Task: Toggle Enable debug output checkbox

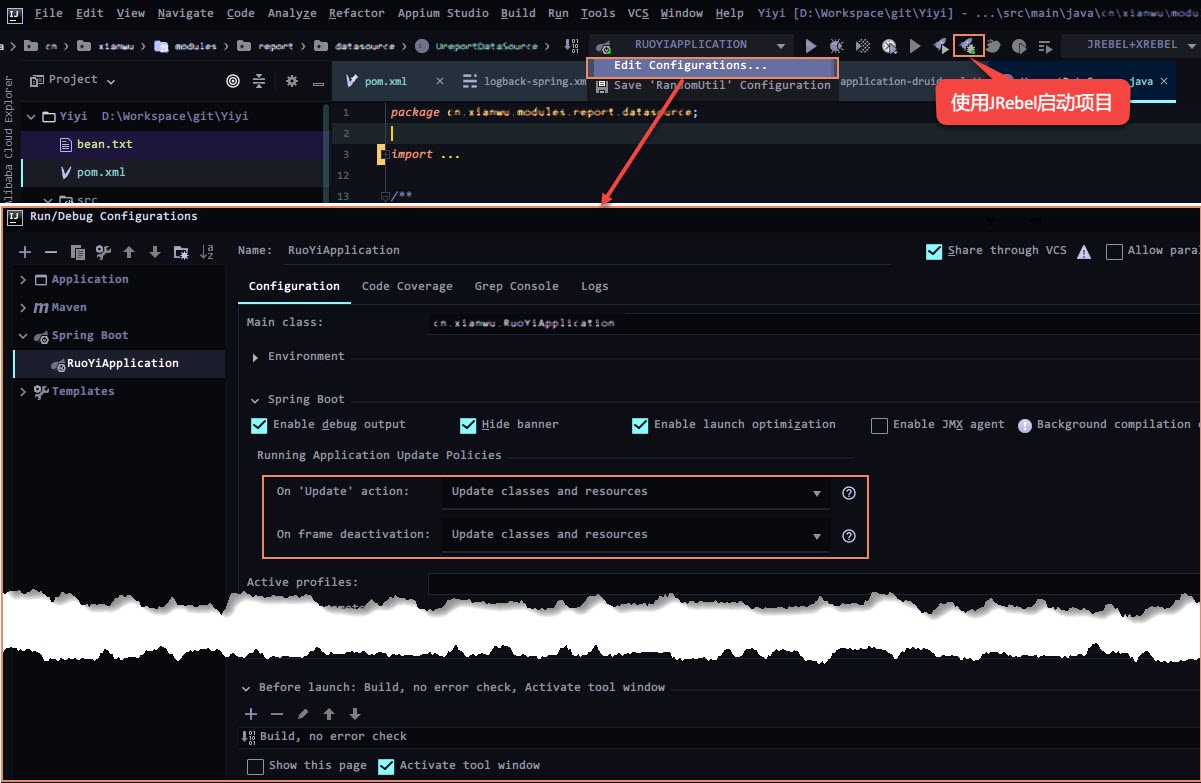Action: (259, 426)
